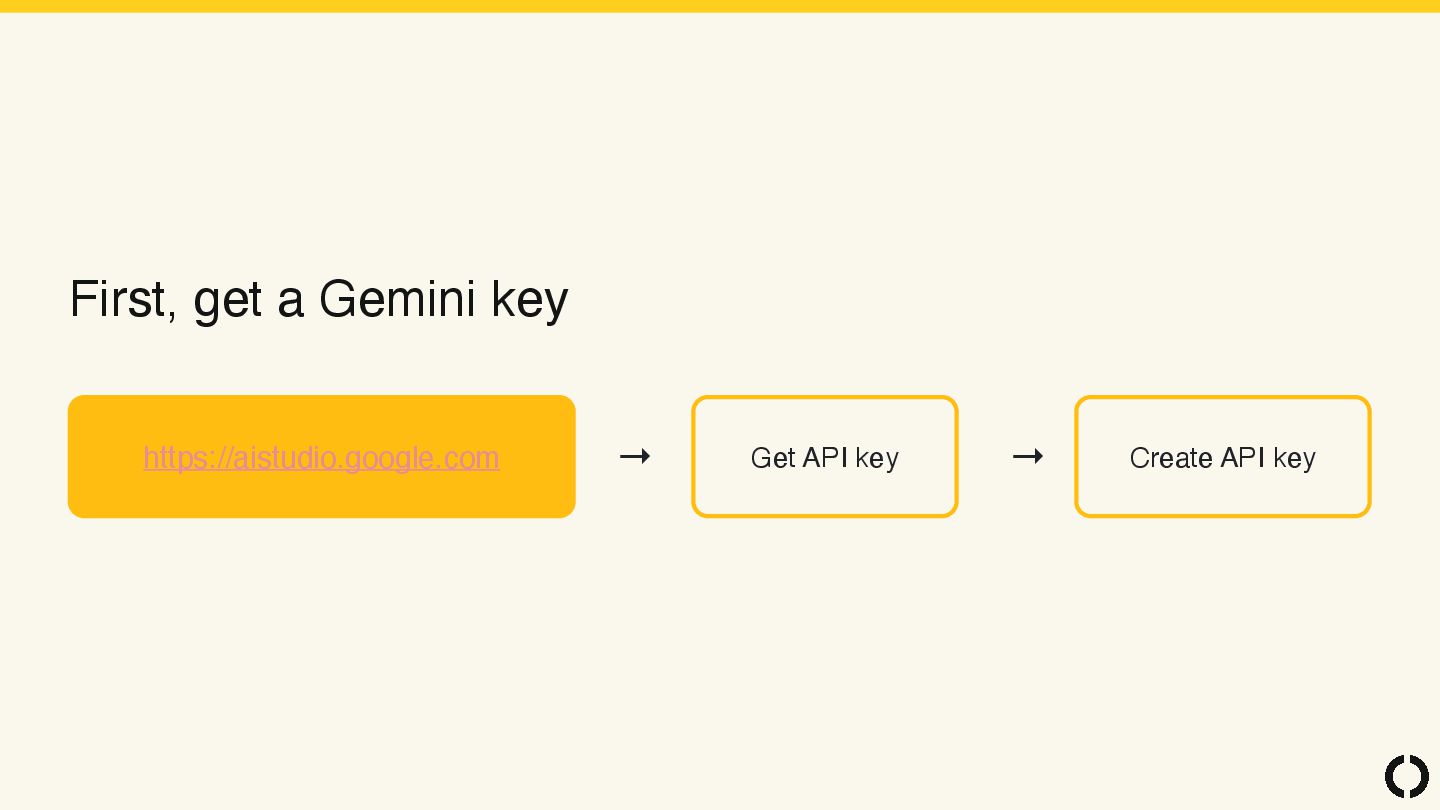Click the yellow banner strip at the top

click(720, 6)
